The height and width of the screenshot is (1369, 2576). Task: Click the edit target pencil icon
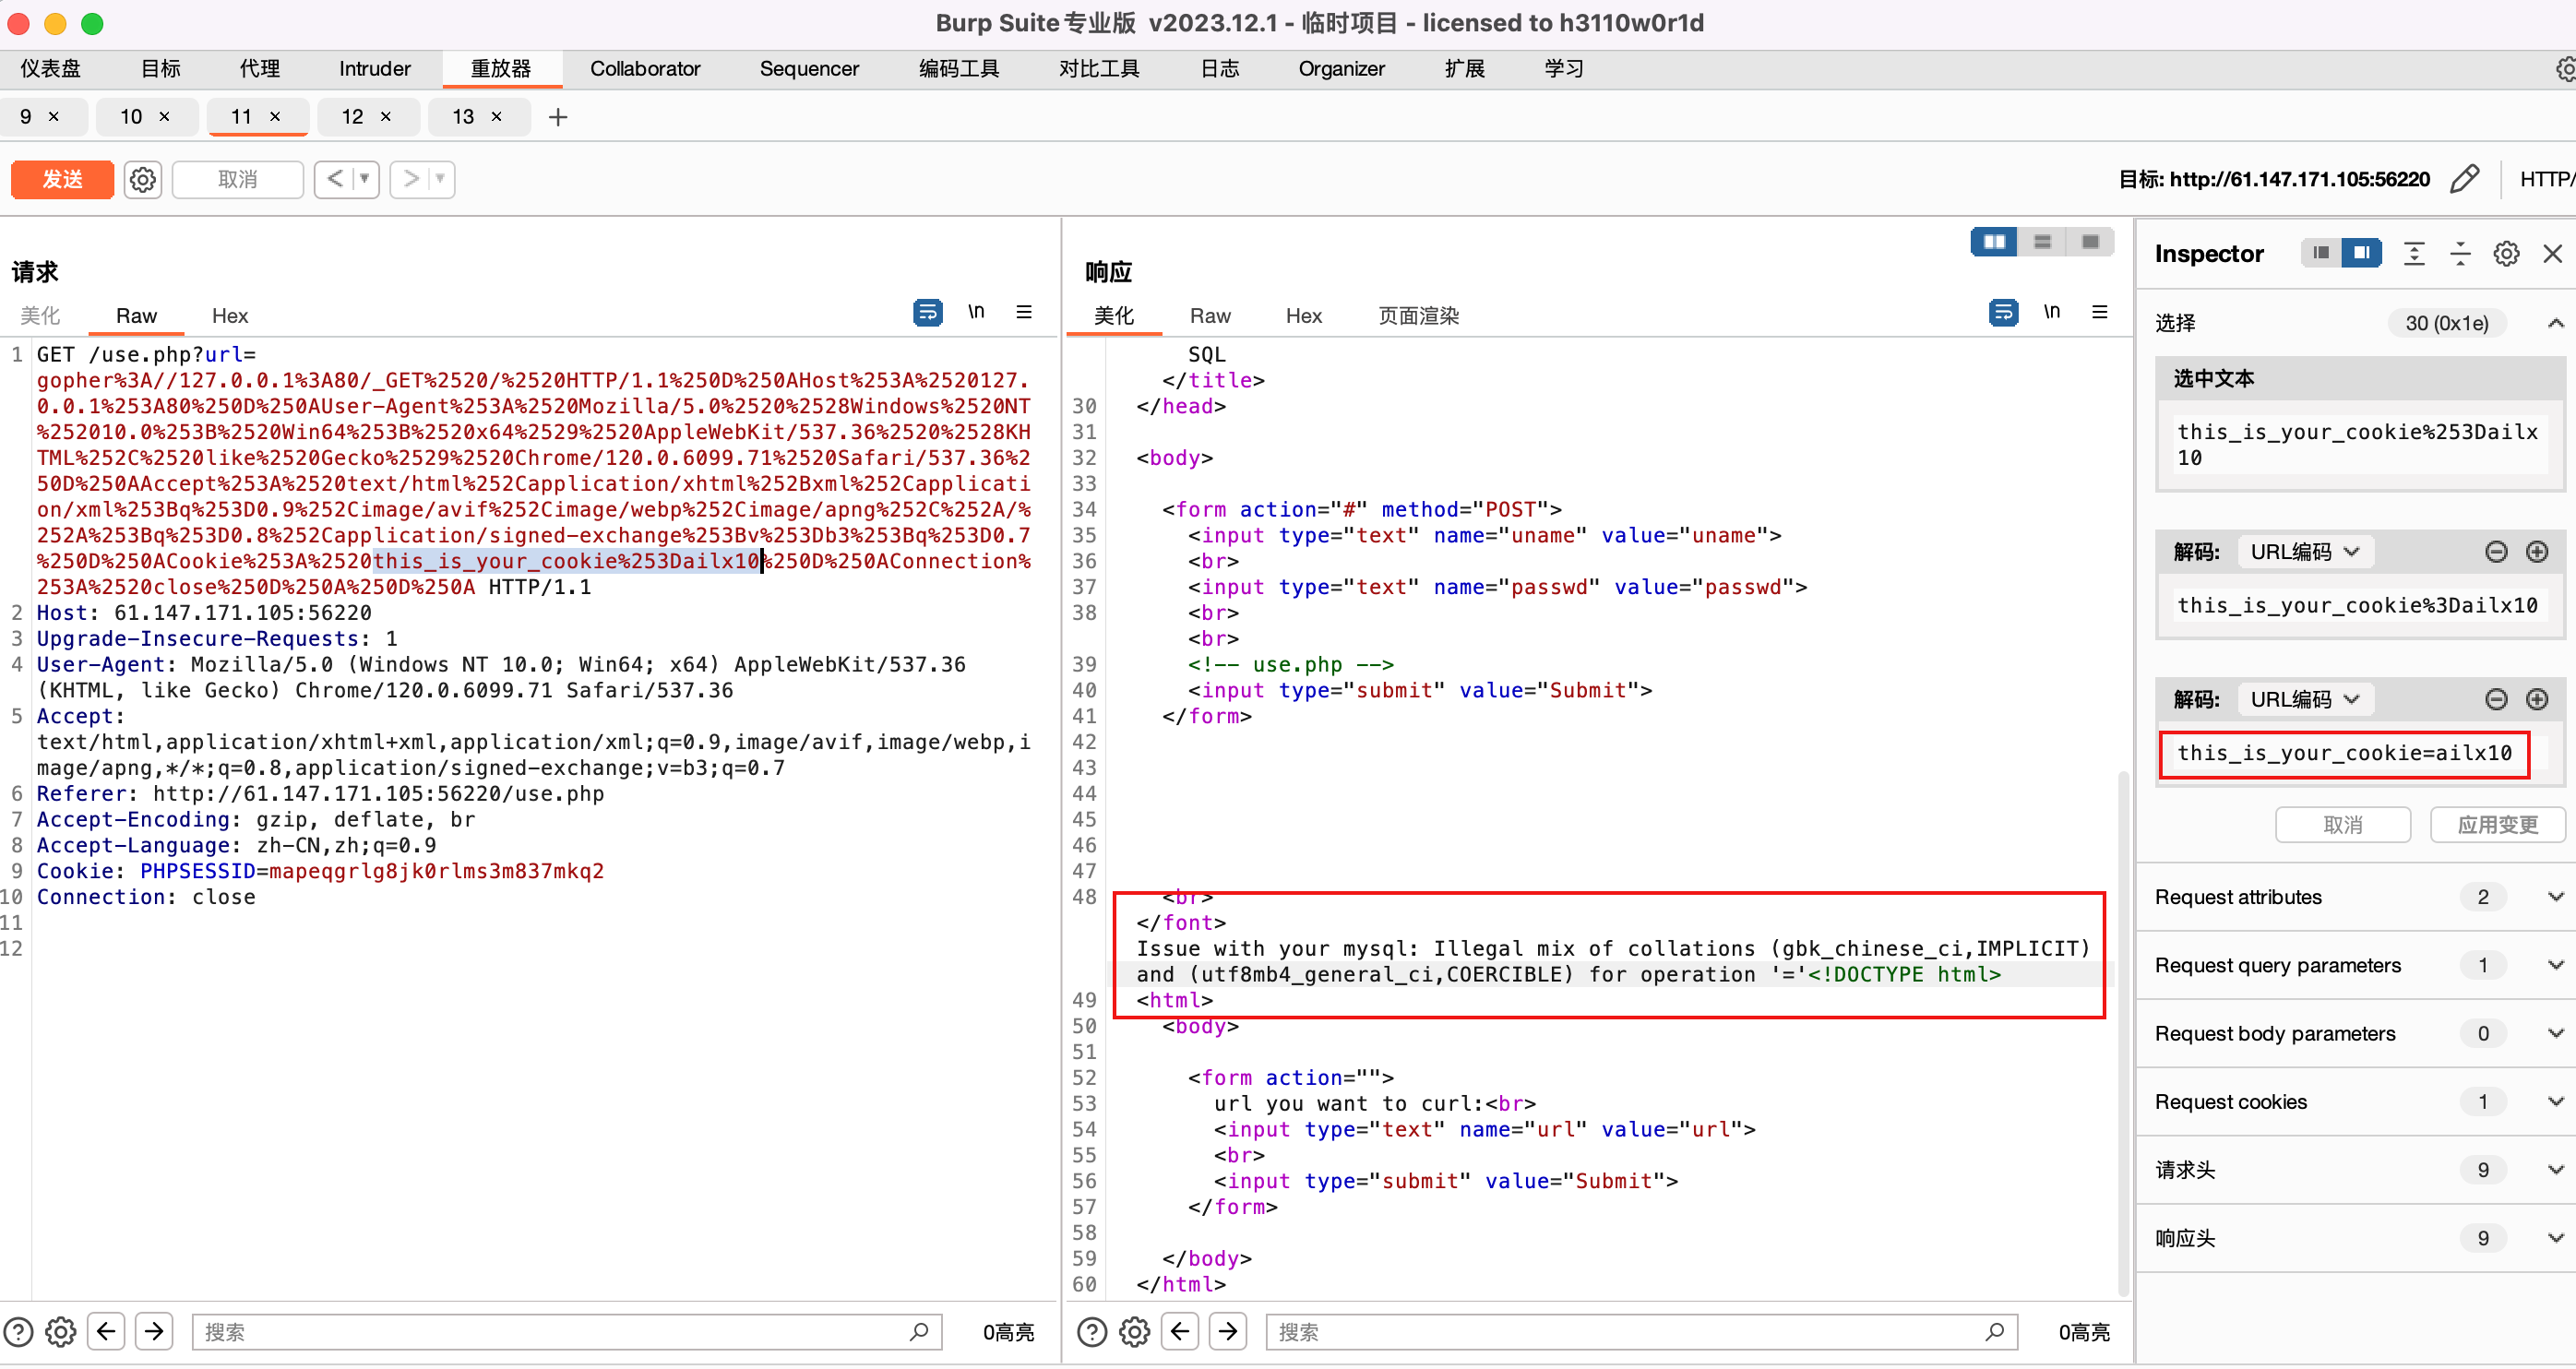pos(2467,179)
